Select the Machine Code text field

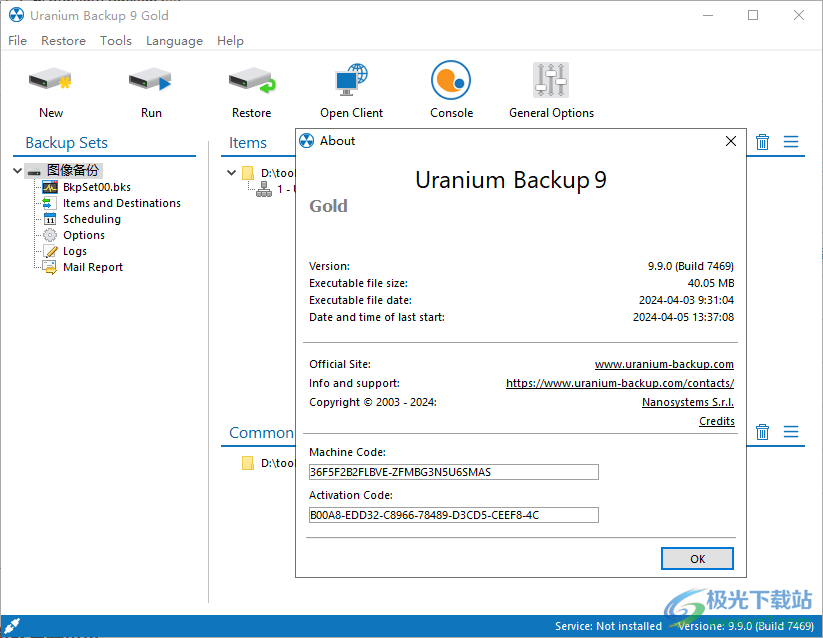coord(451,471)
